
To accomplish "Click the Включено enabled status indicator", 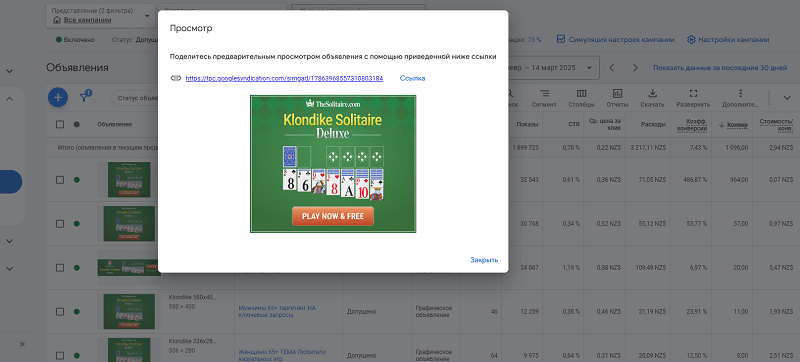I will point(76,39).
